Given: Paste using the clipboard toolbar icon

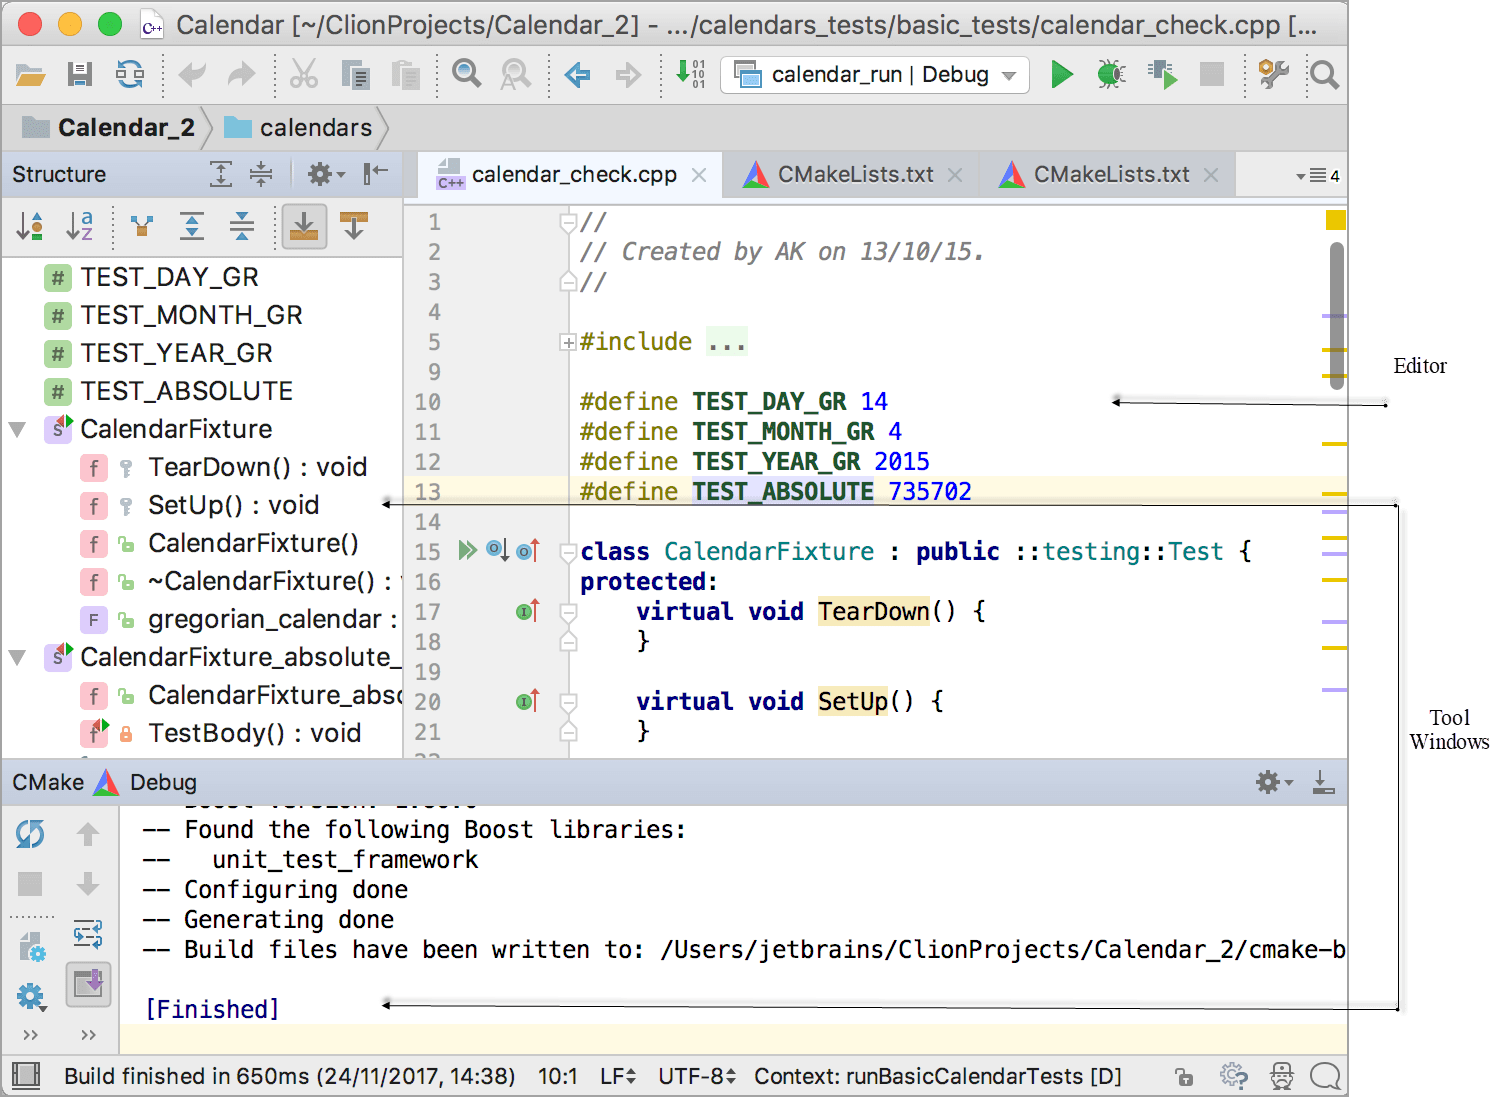Looking at the screenshot, I should (x=405, y=75).
